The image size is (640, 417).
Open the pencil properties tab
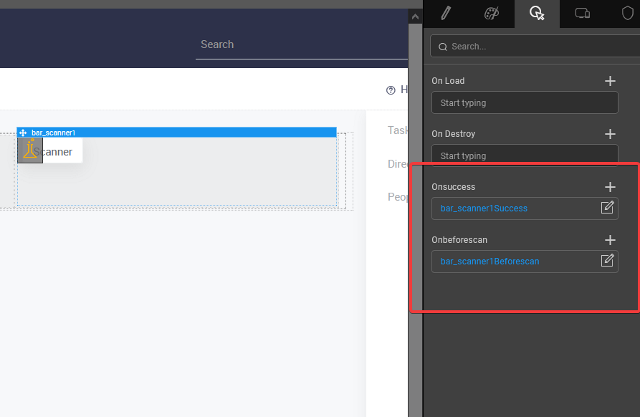pos(446,13)
